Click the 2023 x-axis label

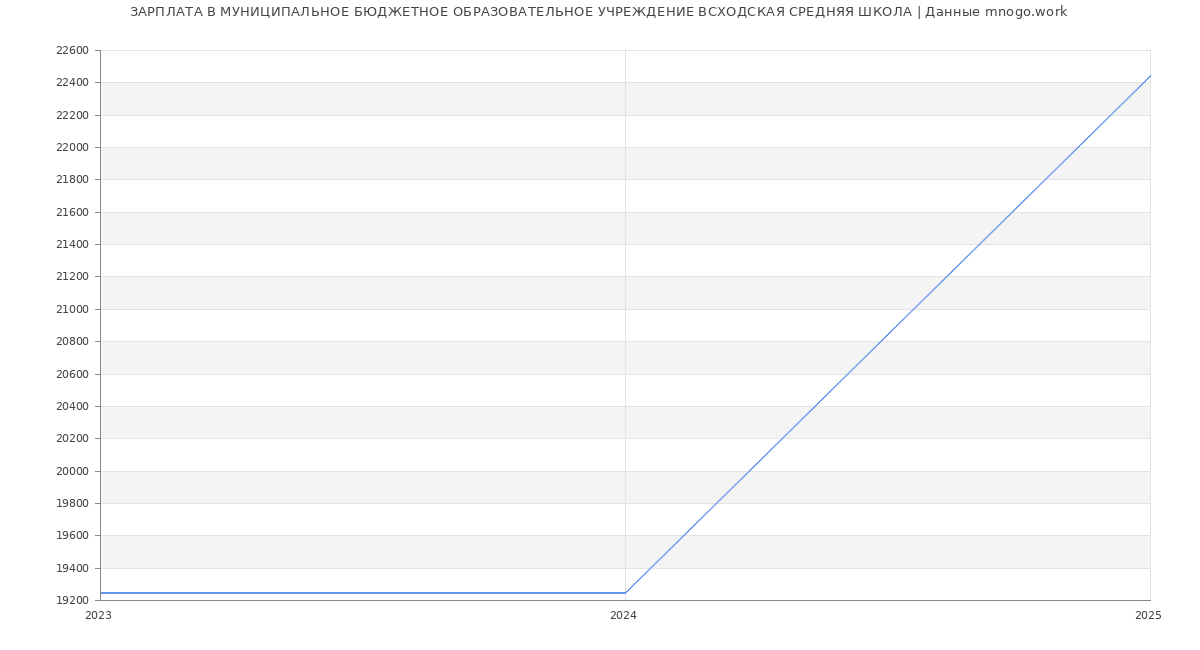(98, 616)
